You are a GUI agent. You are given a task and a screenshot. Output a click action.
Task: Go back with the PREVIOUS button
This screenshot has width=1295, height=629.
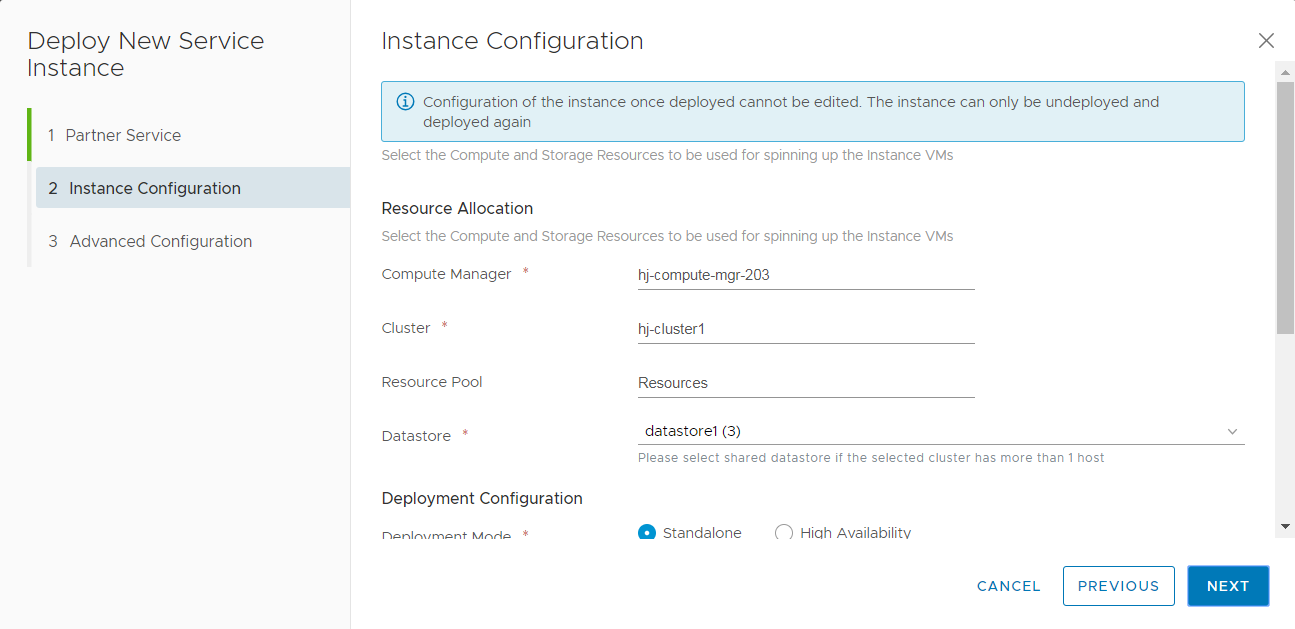pyautogui.click(x=1118, y=586)
